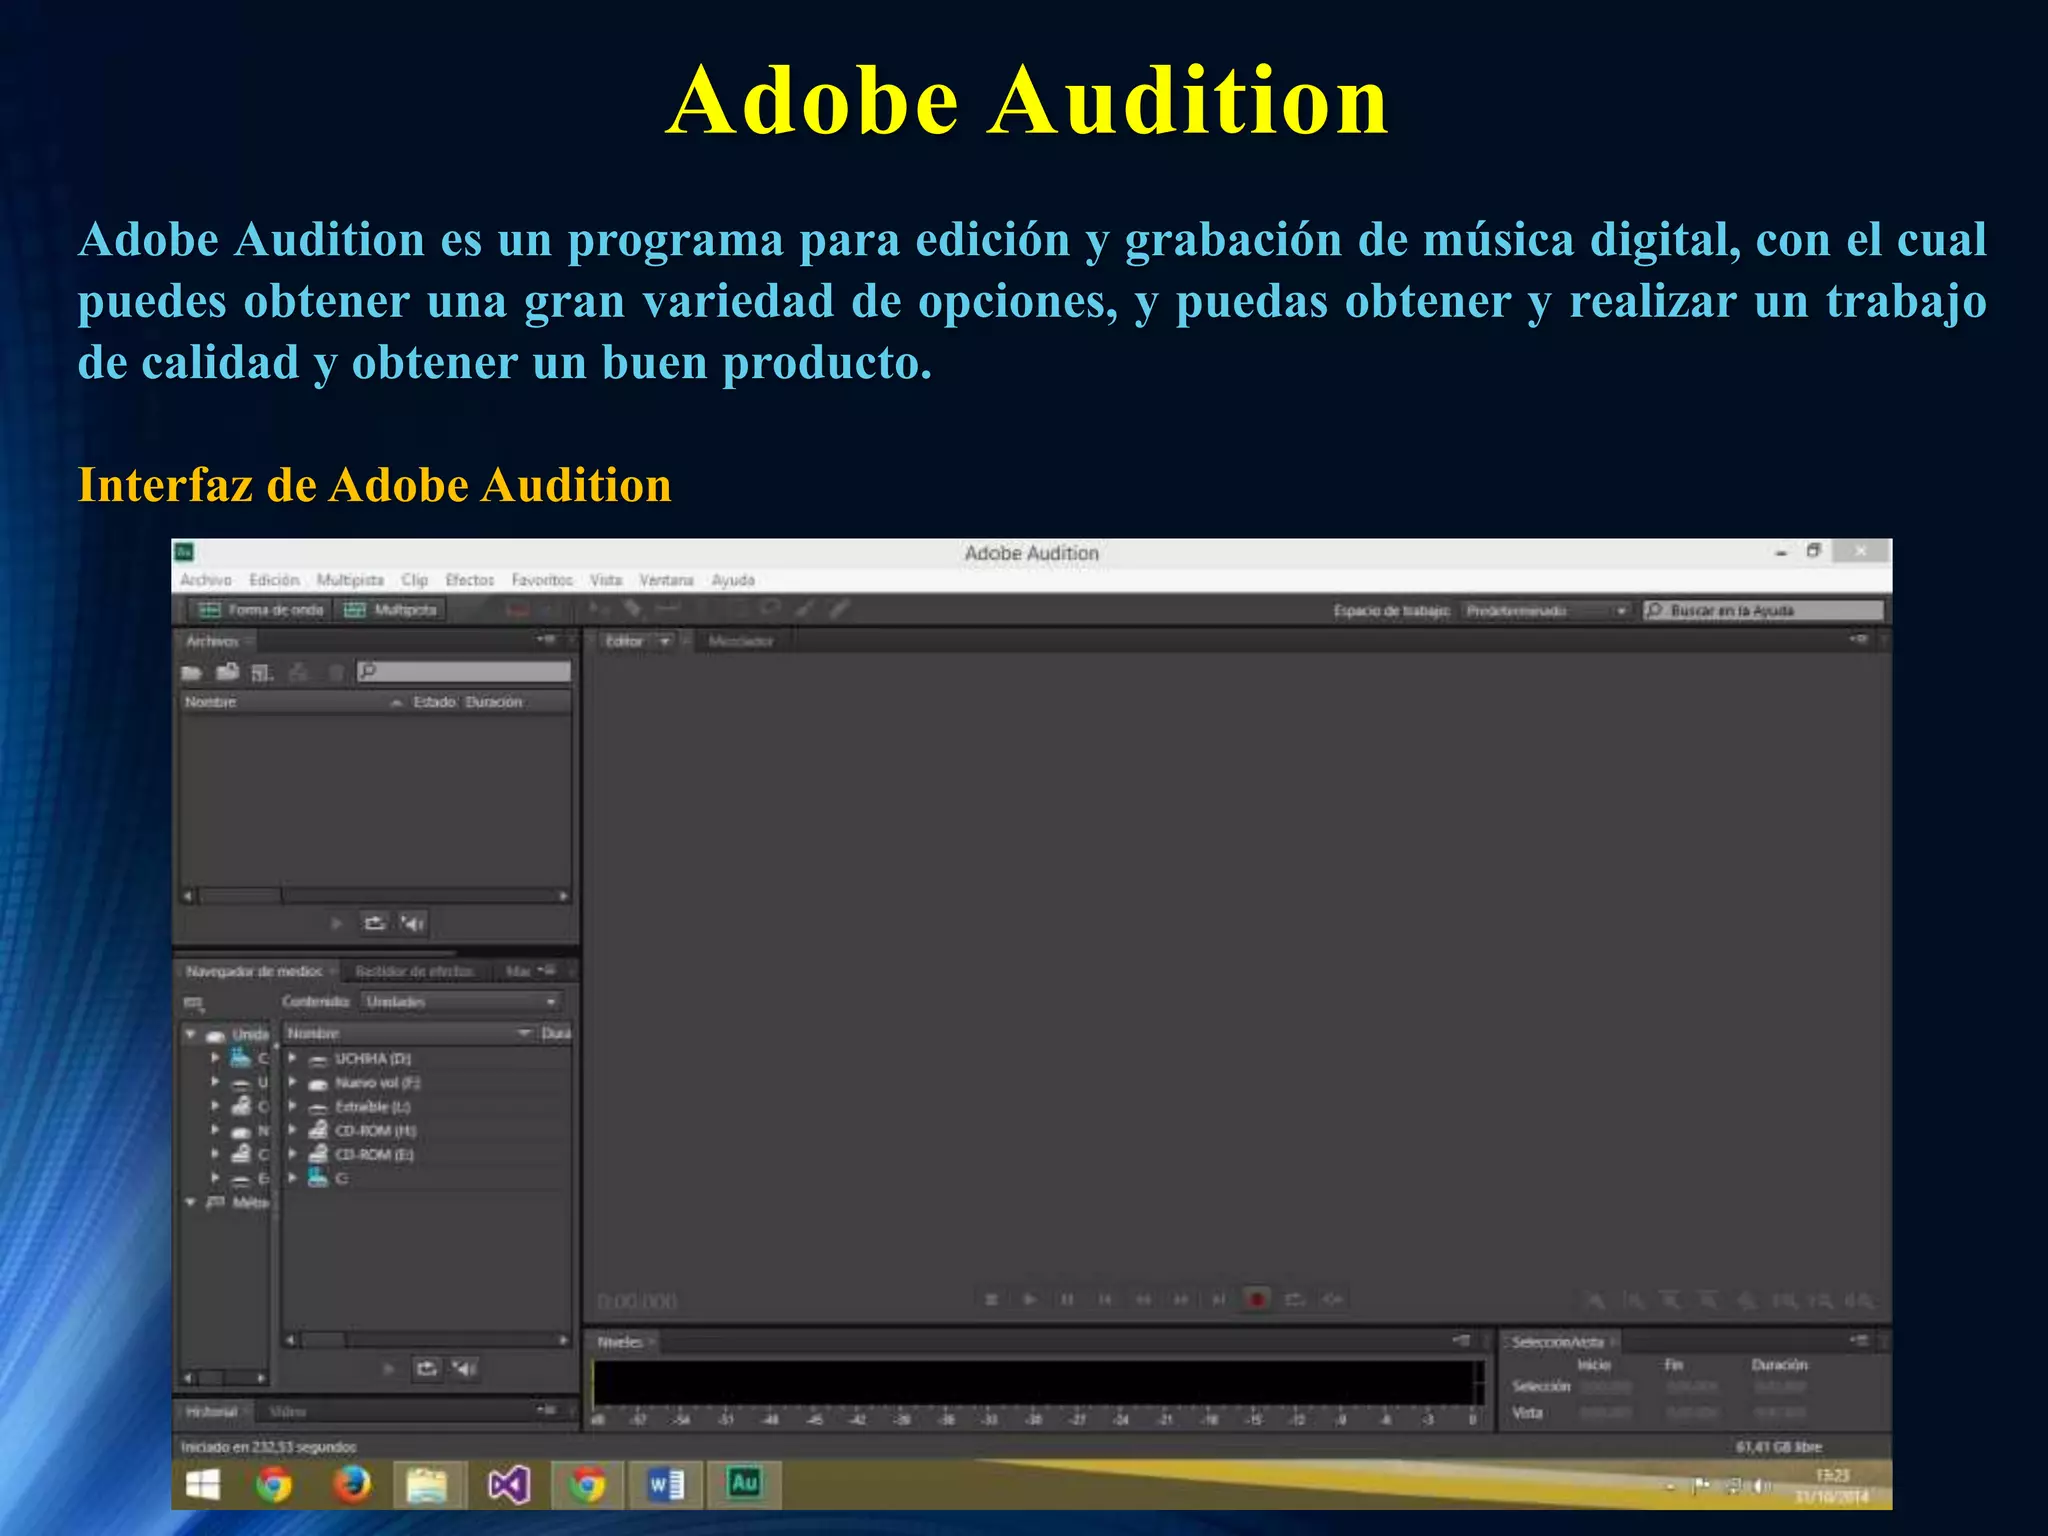Open the Mezclador tab
This screenshot has height=1536, width=2048.
pos(741,641)
